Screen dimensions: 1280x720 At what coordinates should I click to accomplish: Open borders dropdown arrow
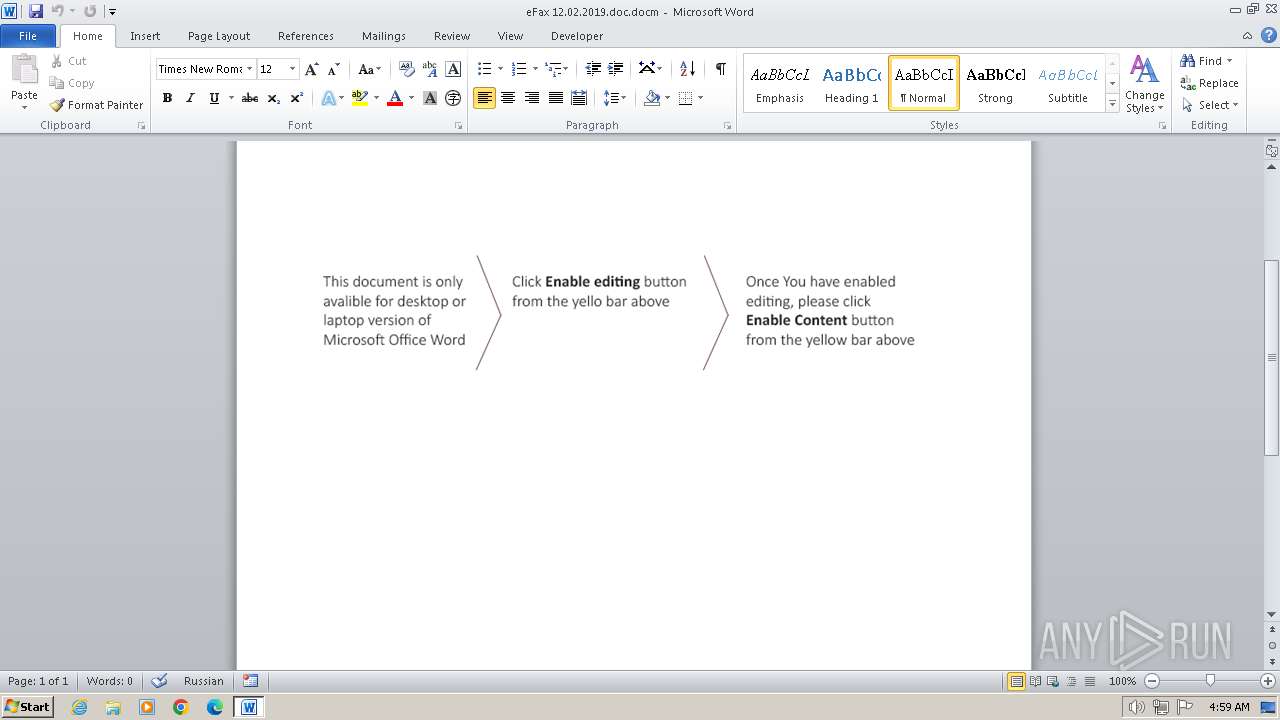(700, 98)
